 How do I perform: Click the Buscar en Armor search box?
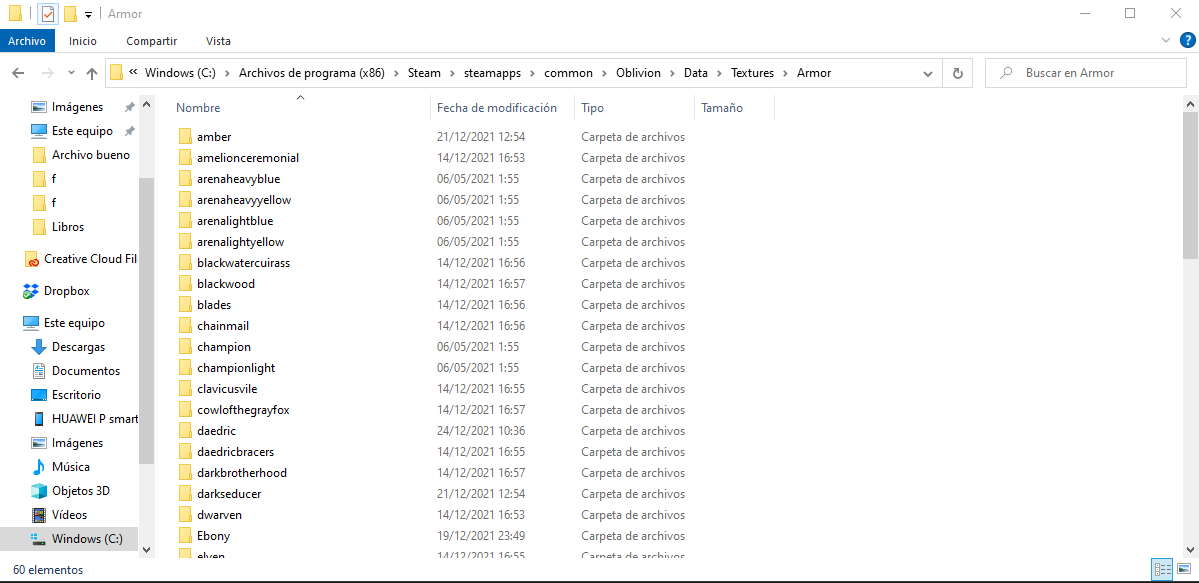1086,73
